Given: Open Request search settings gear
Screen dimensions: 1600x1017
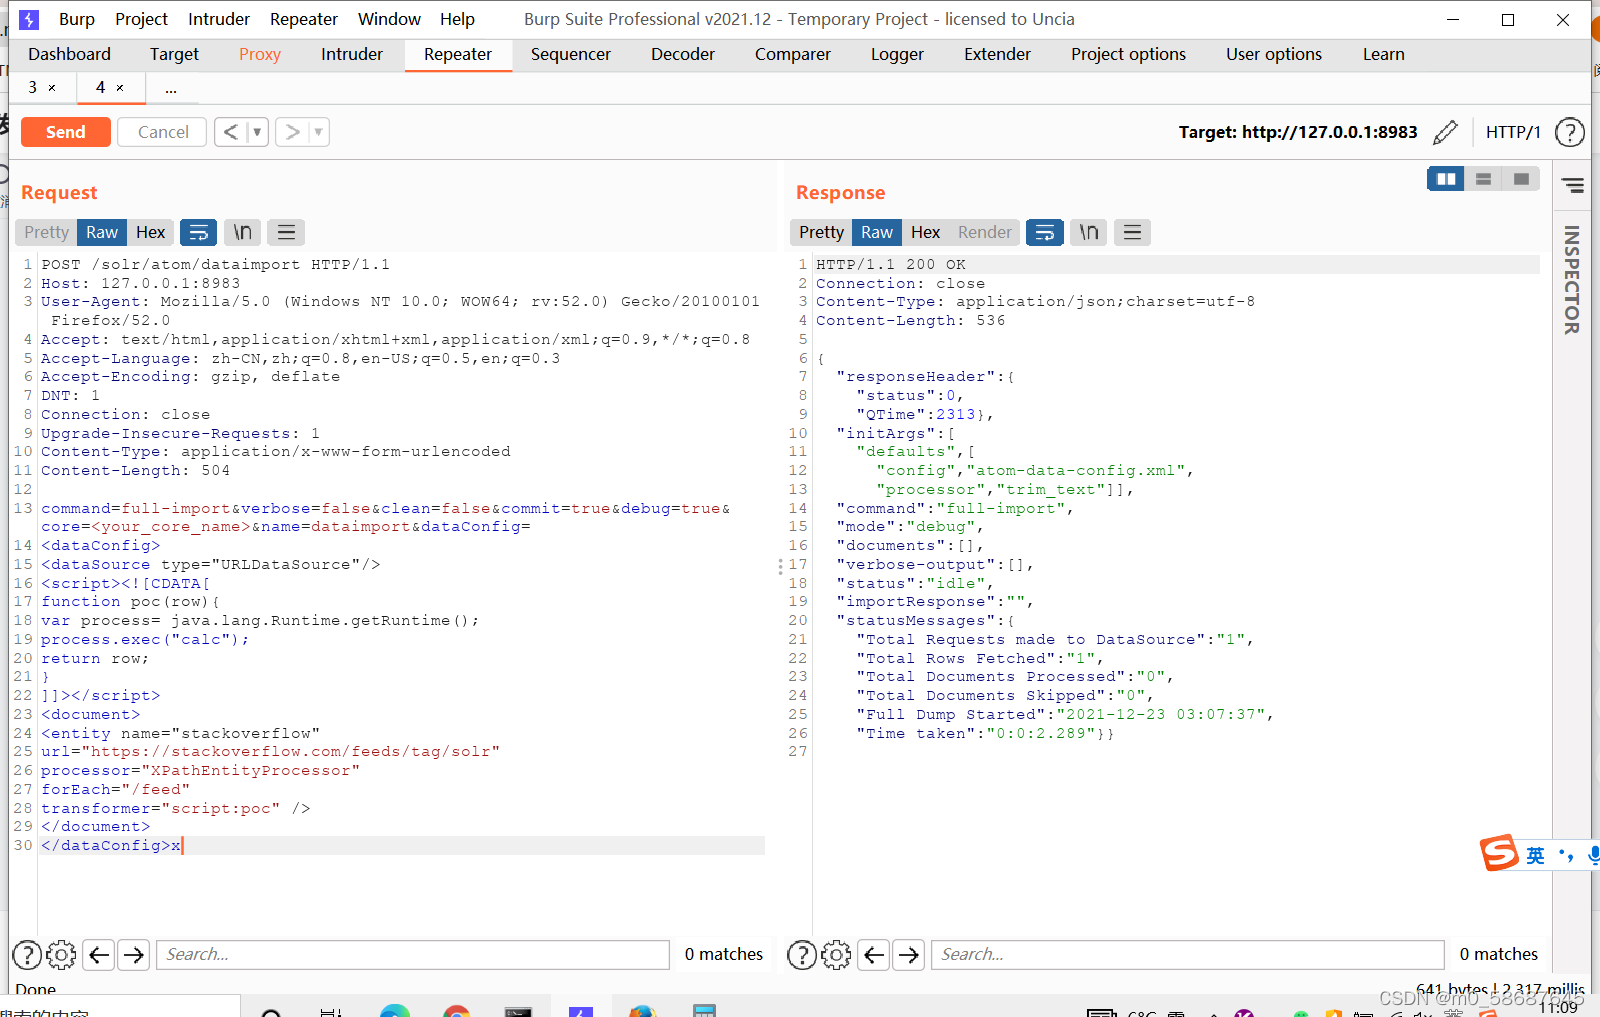Looking at the screenshot, I should pos(61,955).
